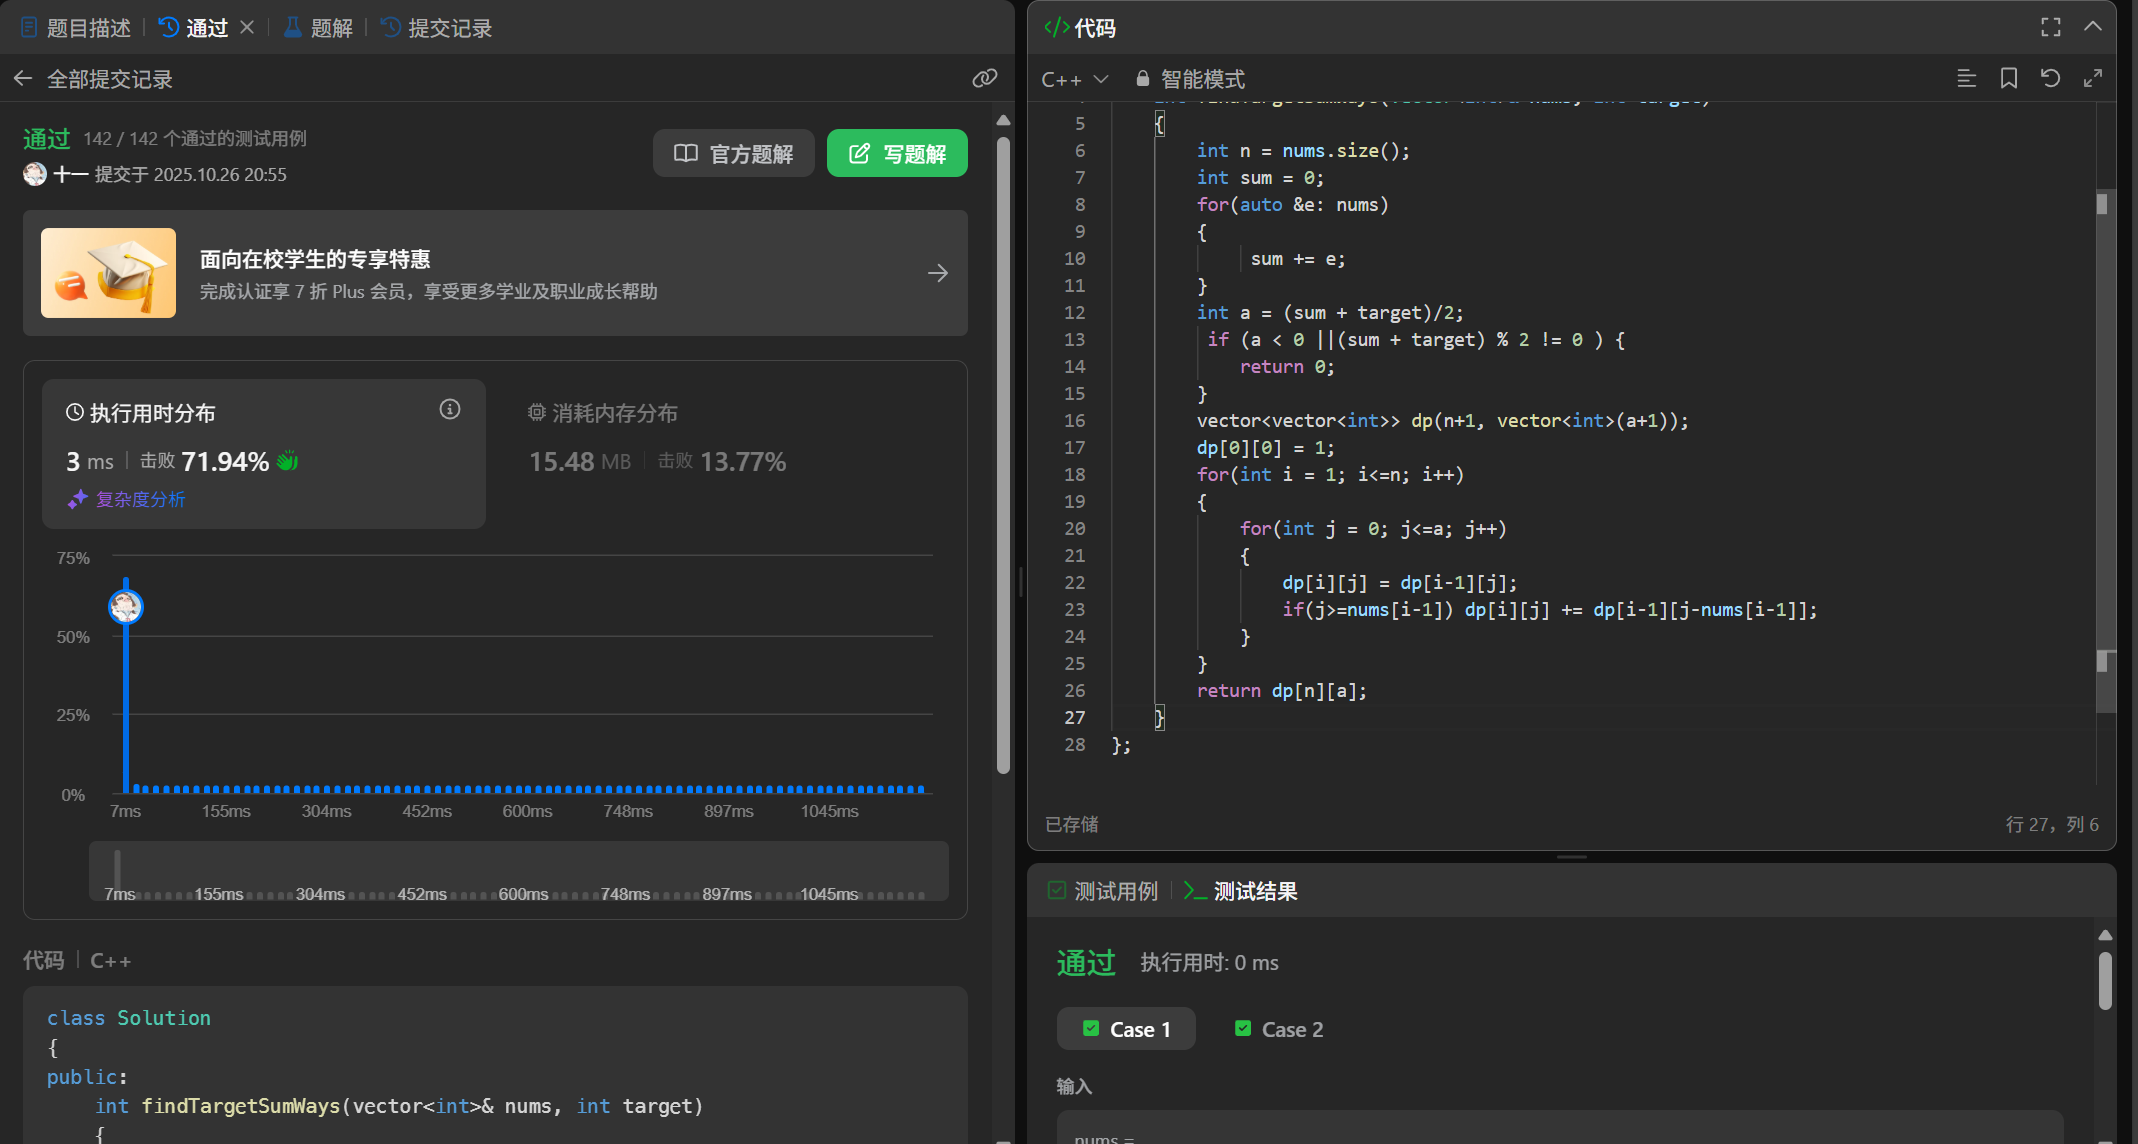This screenshot has height=1144, width=2138.
Task: Click the 官方题解 button
Action: [734, 153]
